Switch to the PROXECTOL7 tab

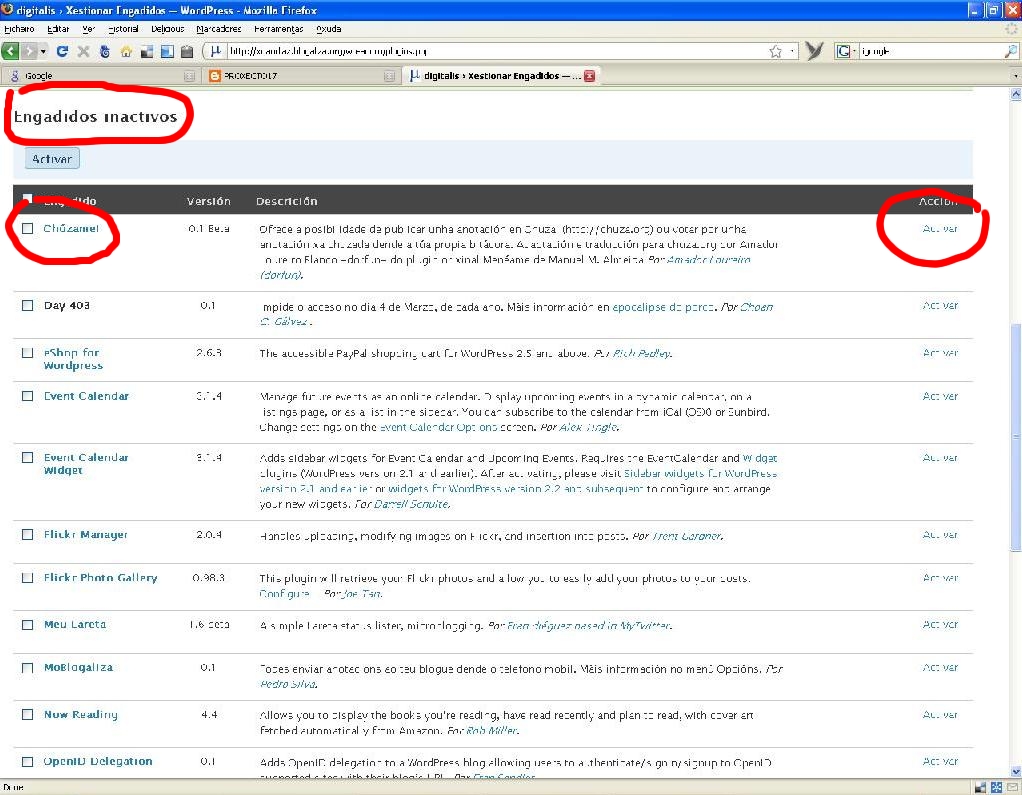[x=301, y=76]
